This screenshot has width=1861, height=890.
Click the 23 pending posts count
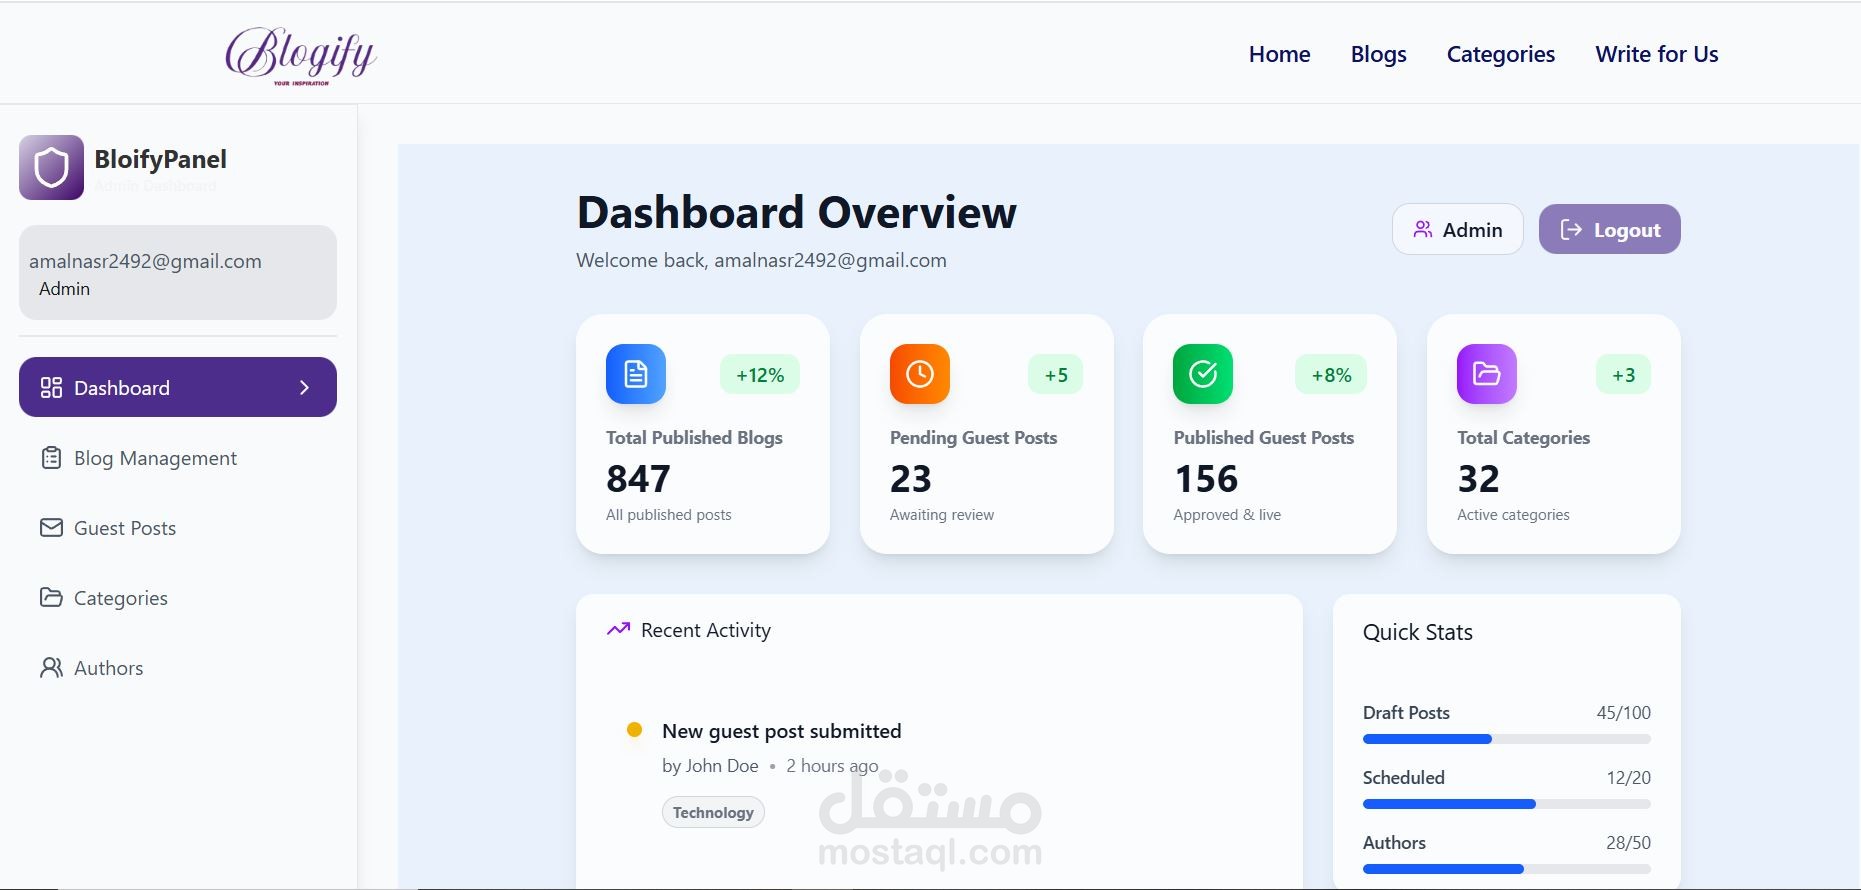[x=911, y=479]
